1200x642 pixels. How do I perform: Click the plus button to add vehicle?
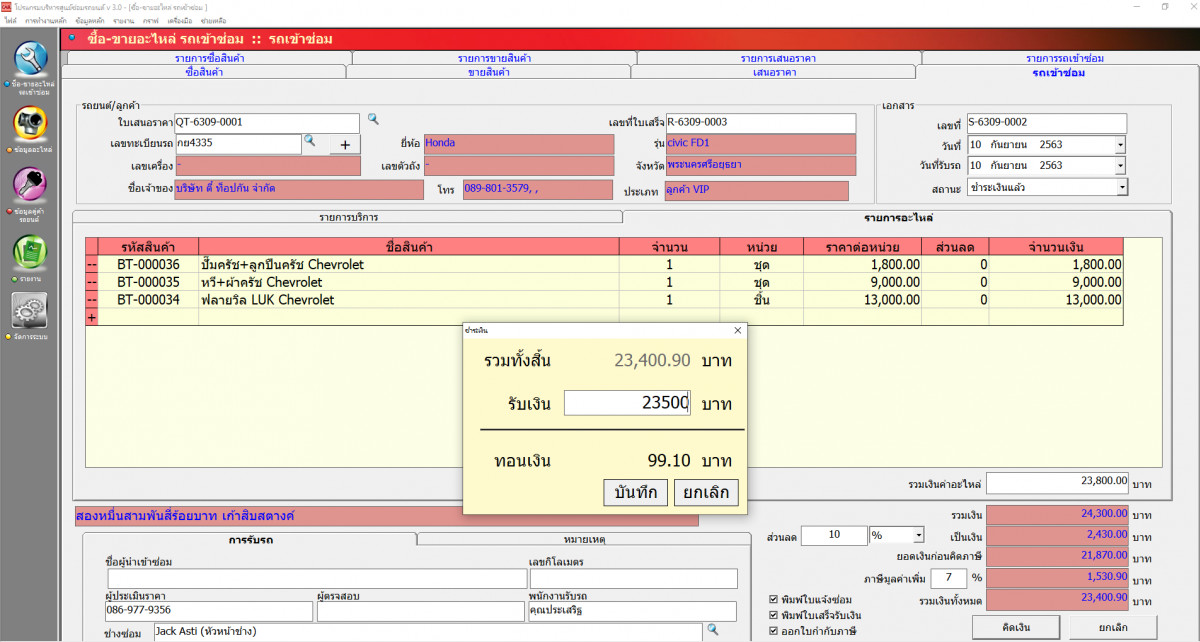[x=345, y=144]
